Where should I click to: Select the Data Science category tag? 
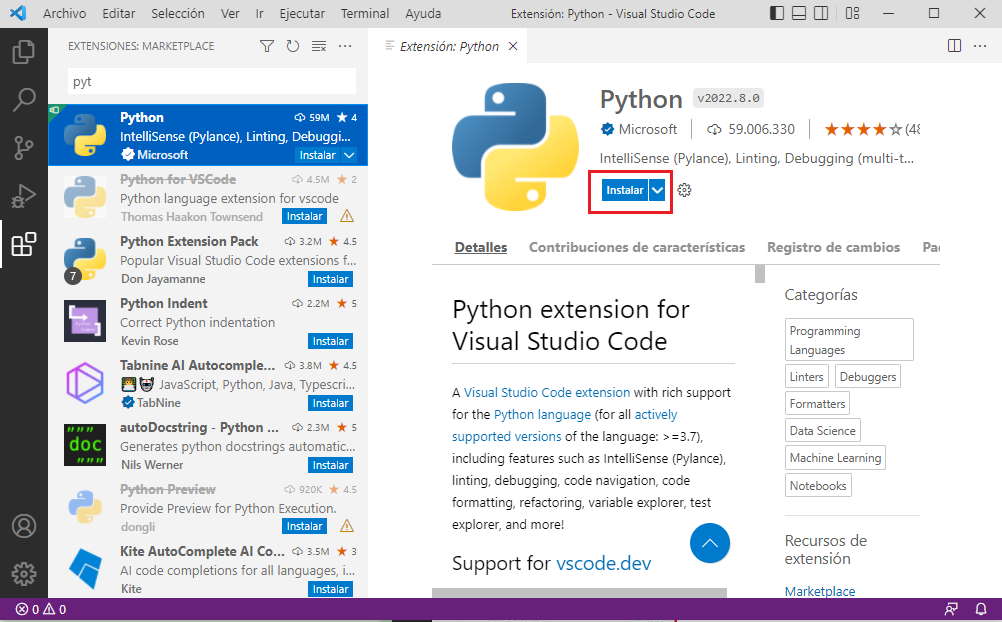822,430
